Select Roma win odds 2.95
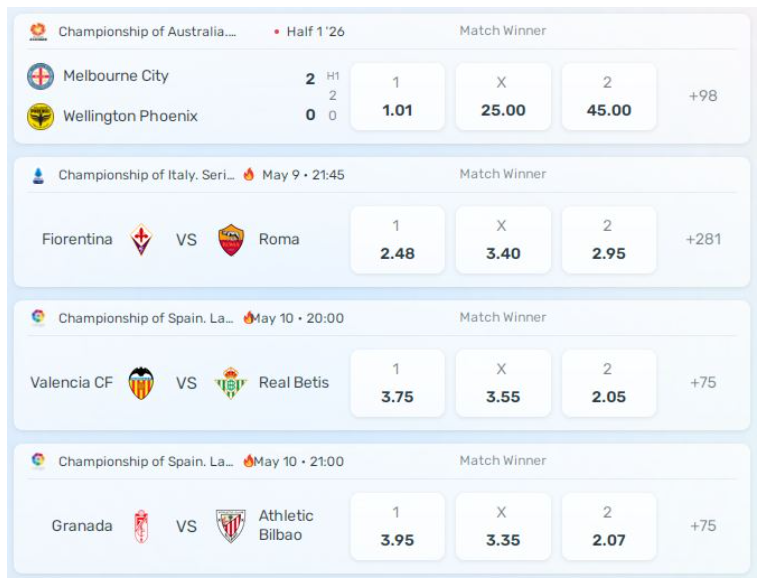This screenshot has width=763, height=585. click(x=609, y=239)
